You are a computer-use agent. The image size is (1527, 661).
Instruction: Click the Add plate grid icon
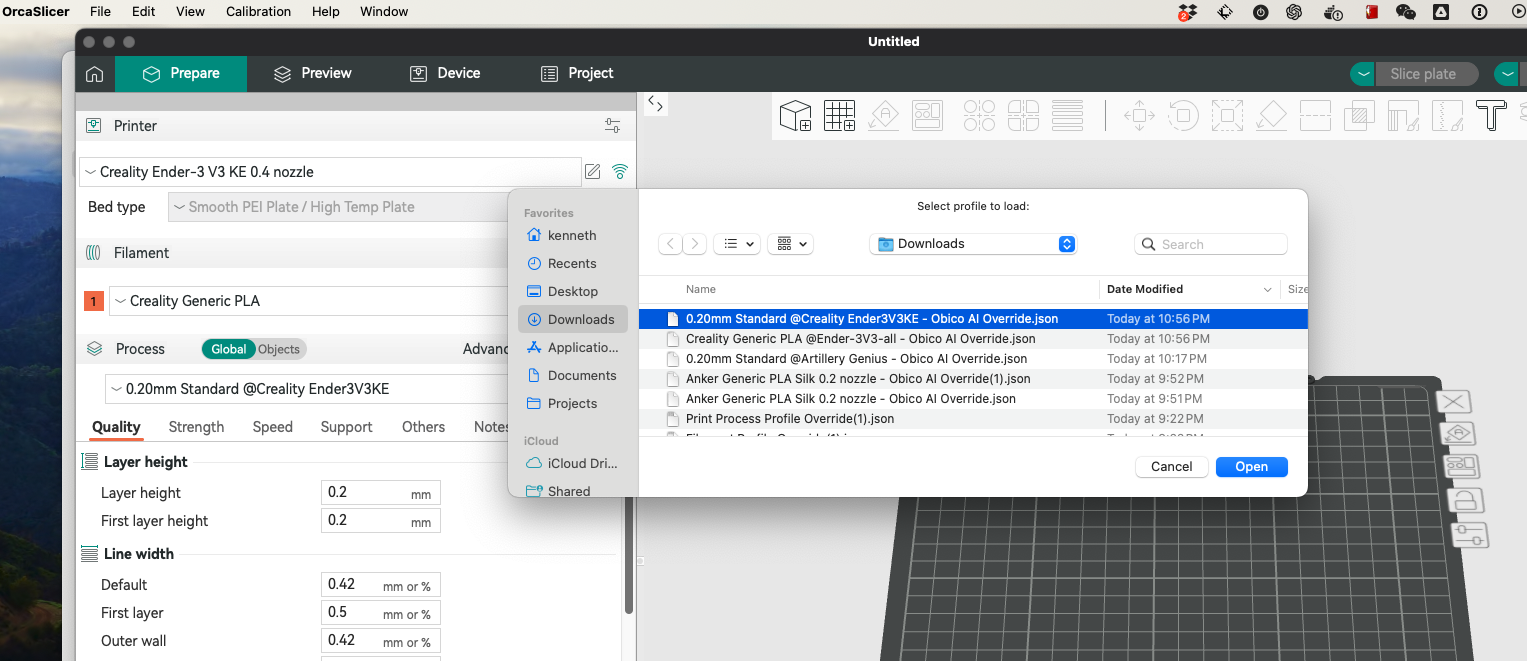(840, 116)
